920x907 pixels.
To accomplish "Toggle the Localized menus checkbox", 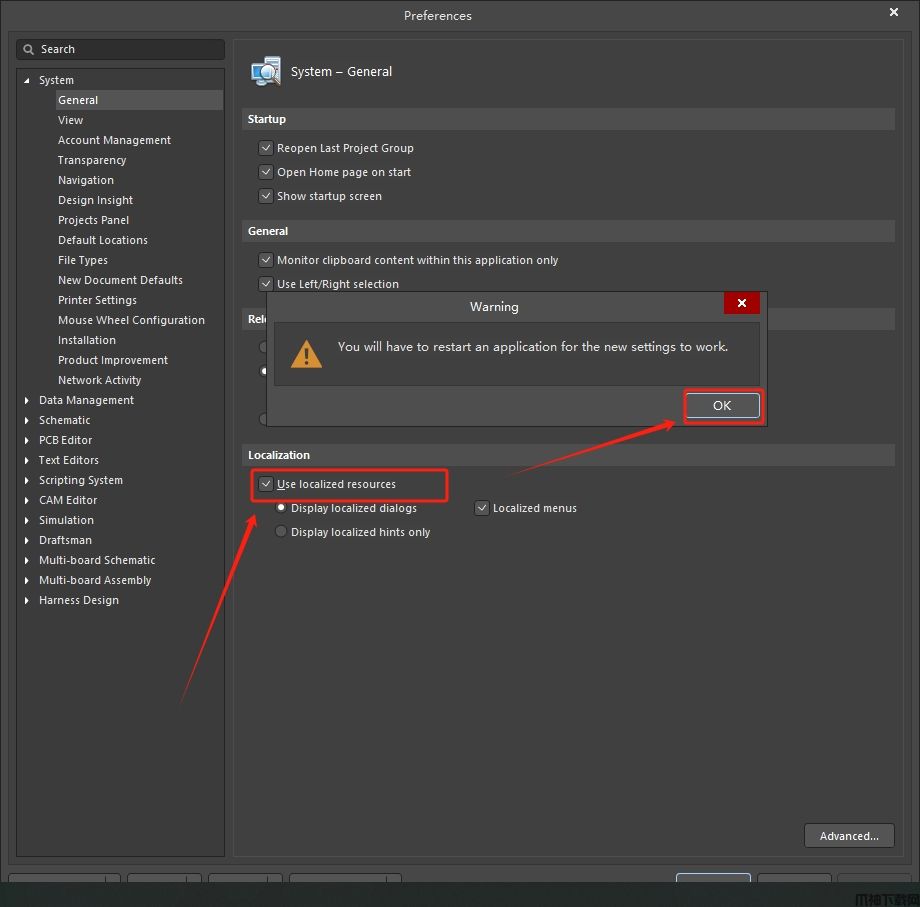I will [x=482, y=508].
